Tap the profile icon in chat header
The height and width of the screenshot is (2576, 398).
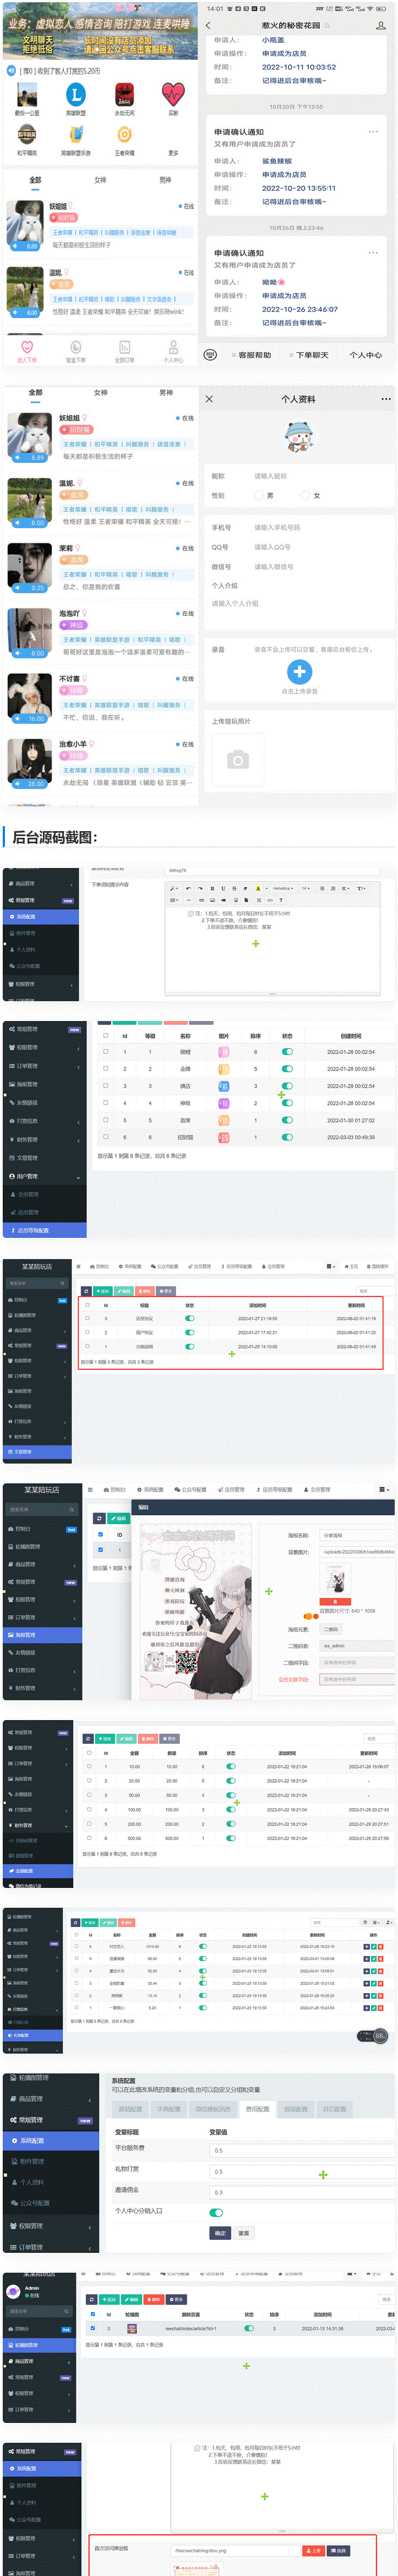[x=380, y=25]
